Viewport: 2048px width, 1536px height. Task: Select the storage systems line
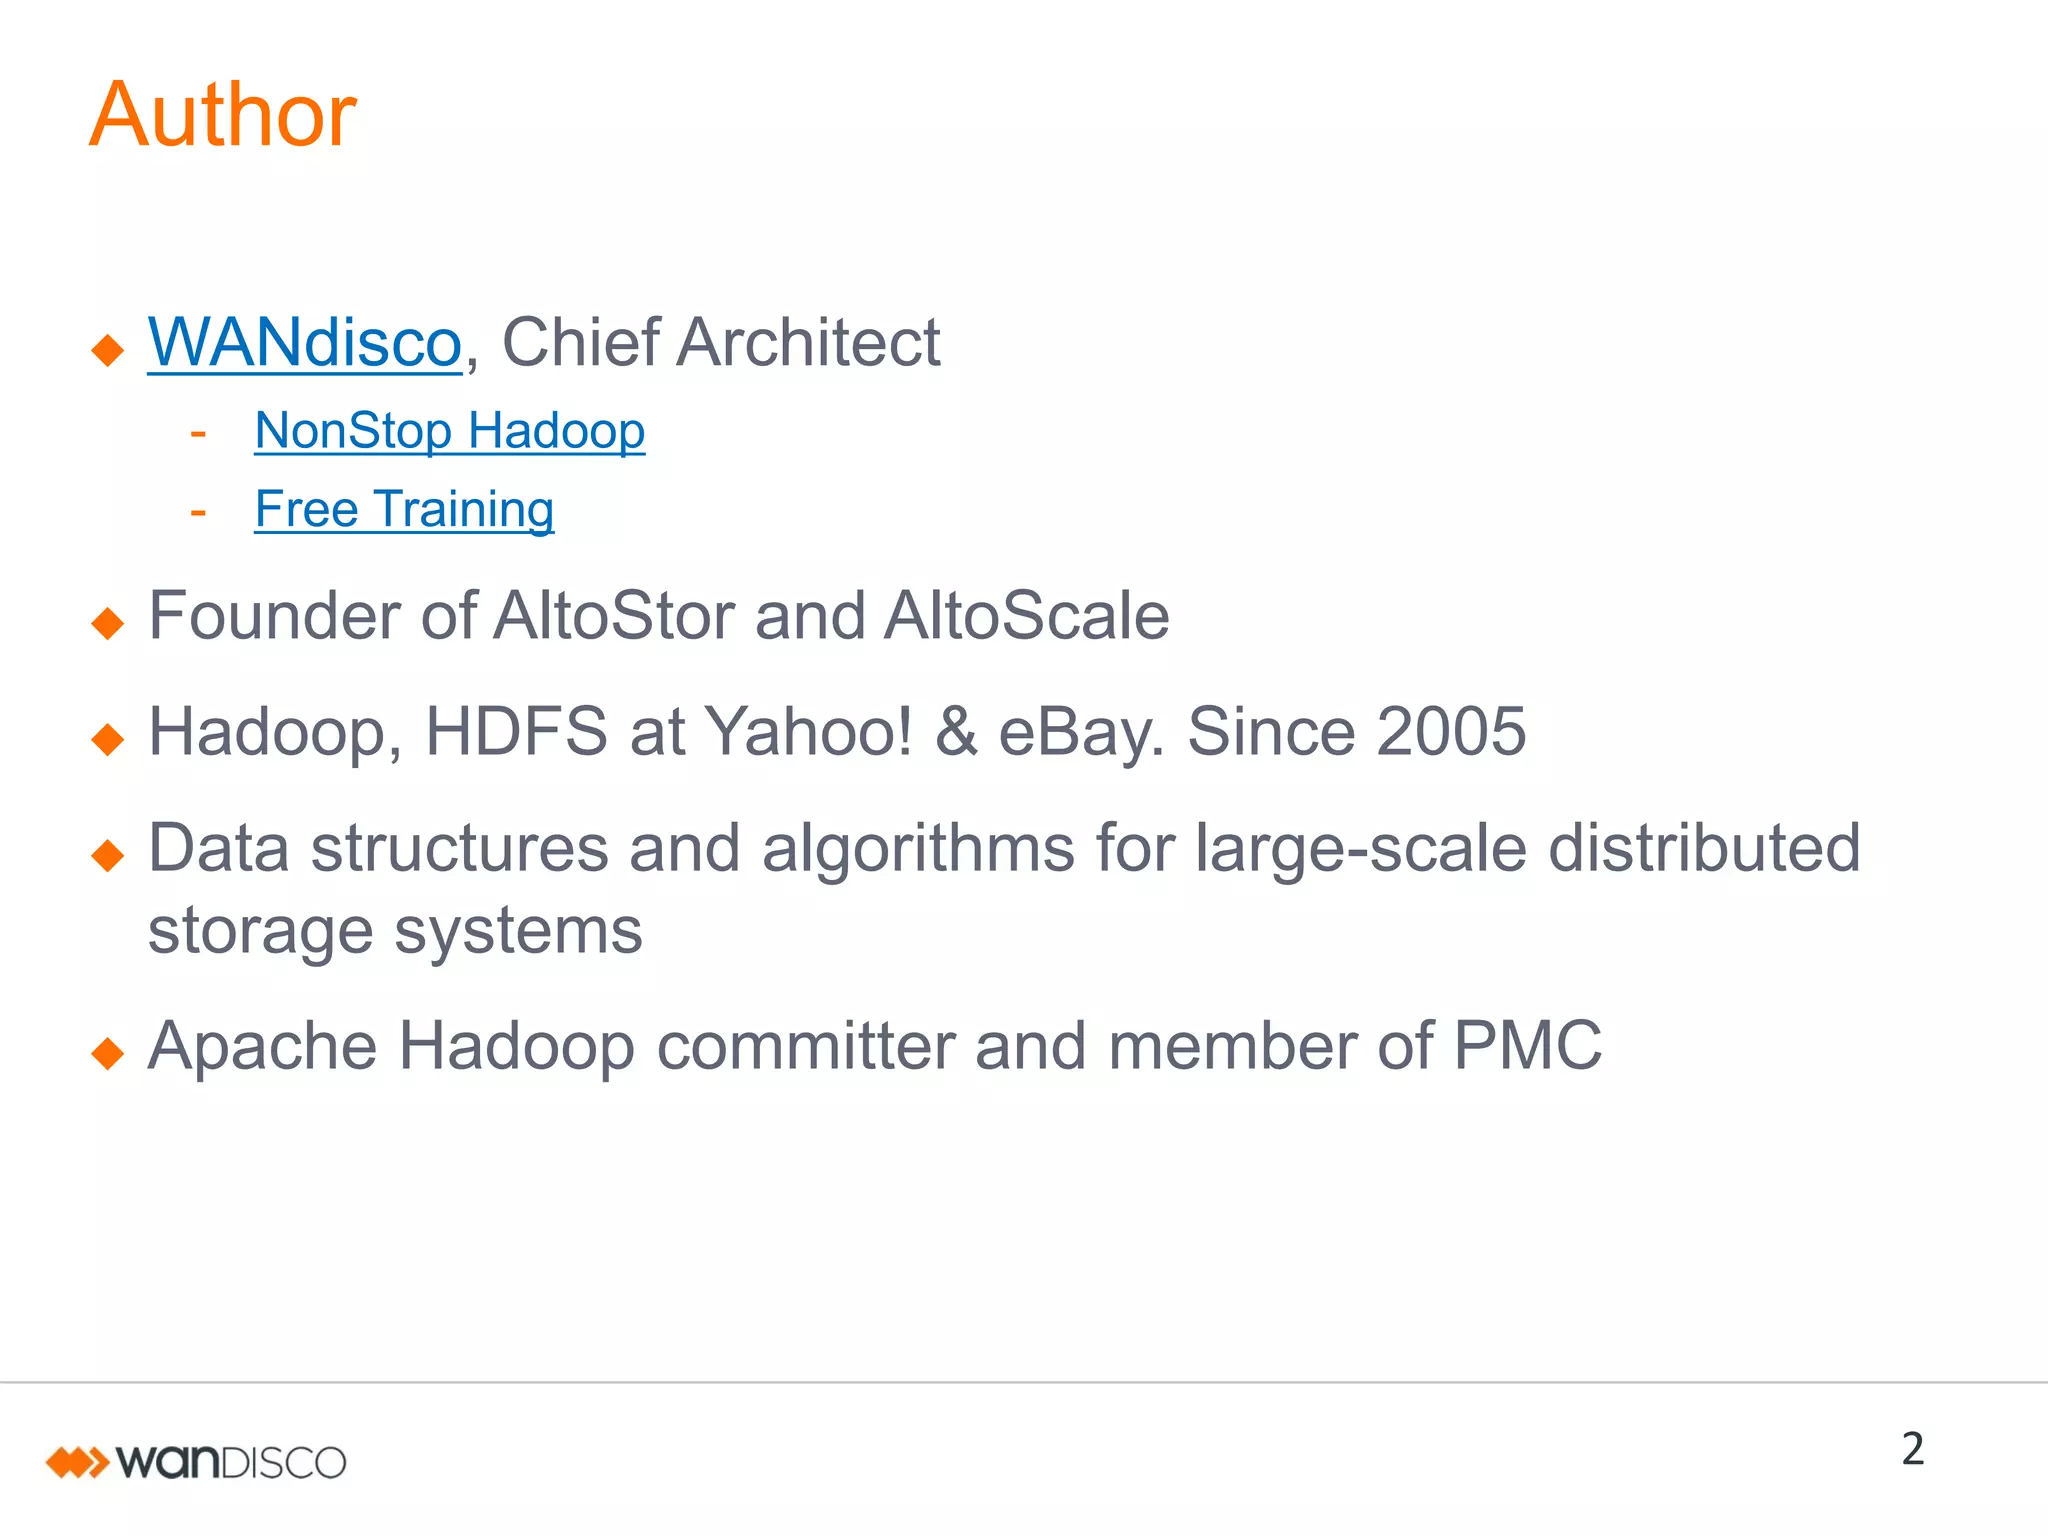(x=395, y=932)
